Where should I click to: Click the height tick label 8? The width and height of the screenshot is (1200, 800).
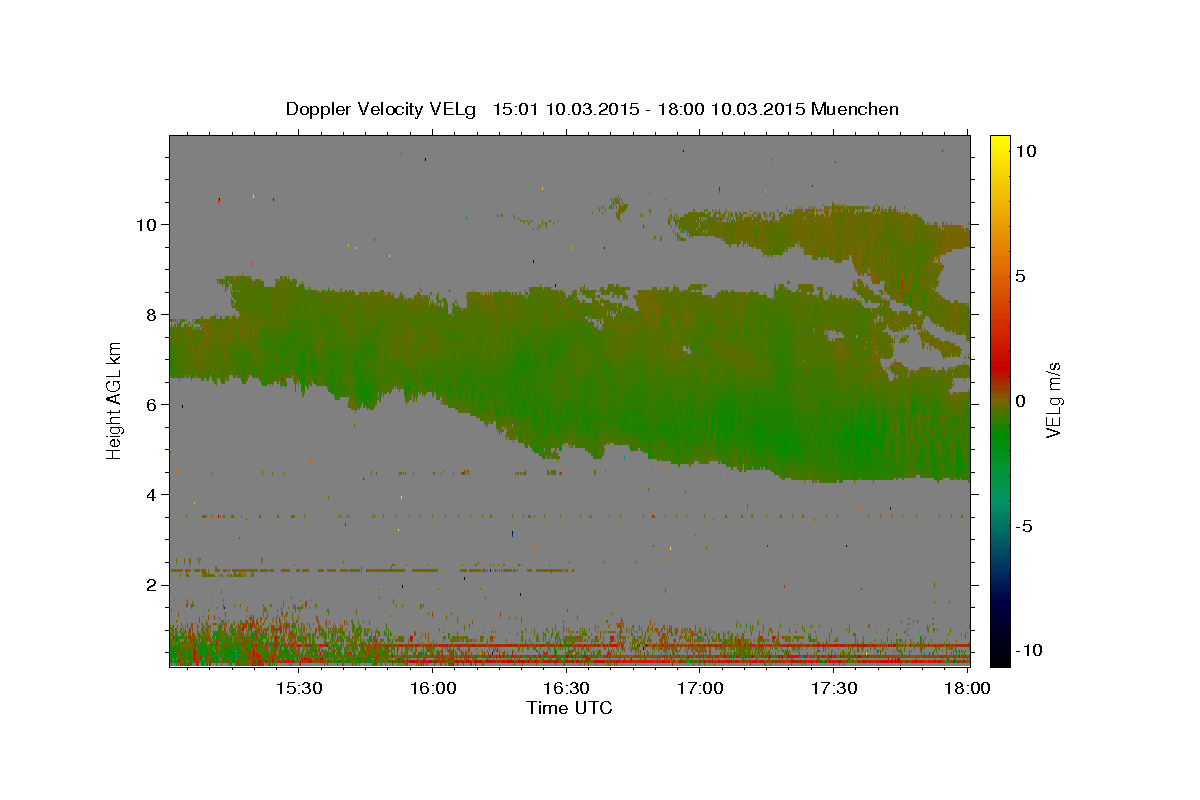[x=152, y=315]
